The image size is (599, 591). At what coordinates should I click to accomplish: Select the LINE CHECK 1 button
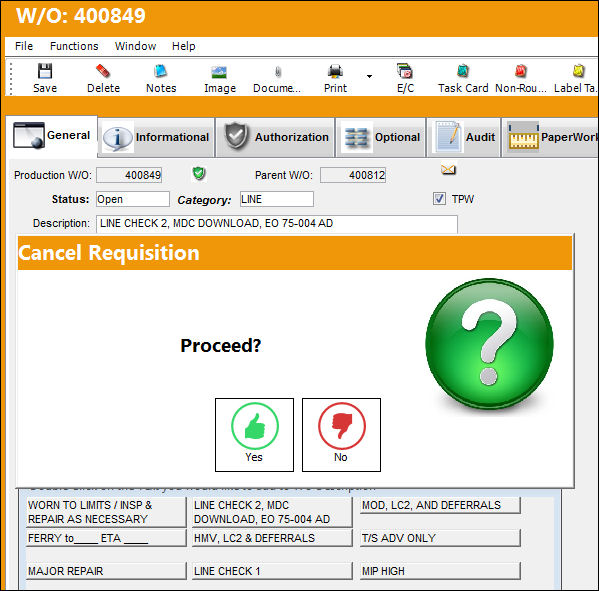pyautogui.click(x=272, y=571)
